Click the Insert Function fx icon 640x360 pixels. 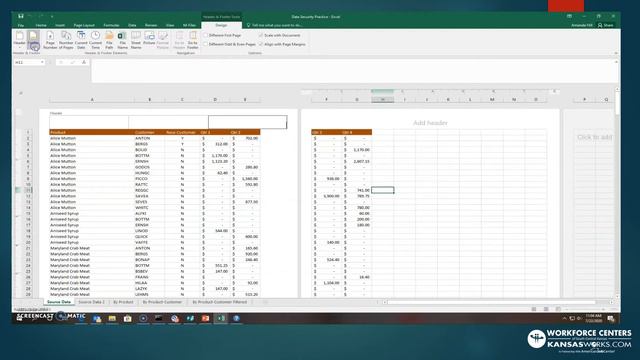coord(84,62)
